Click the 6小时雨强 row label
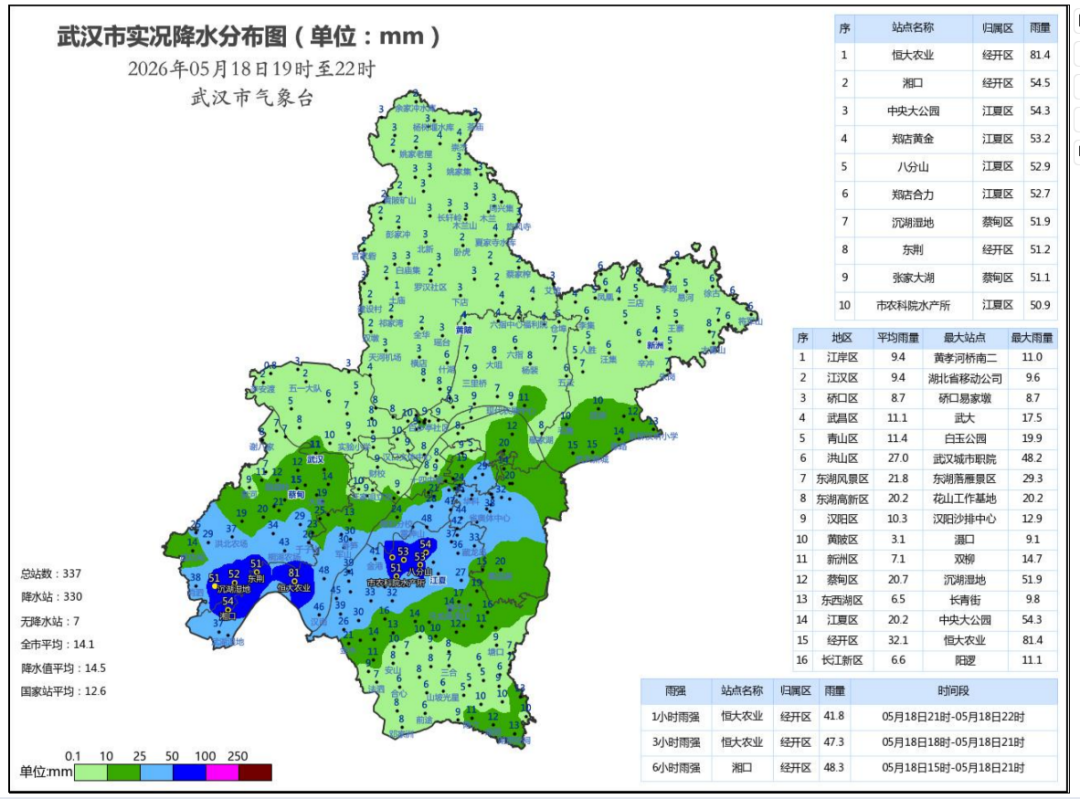 (676, 768)
